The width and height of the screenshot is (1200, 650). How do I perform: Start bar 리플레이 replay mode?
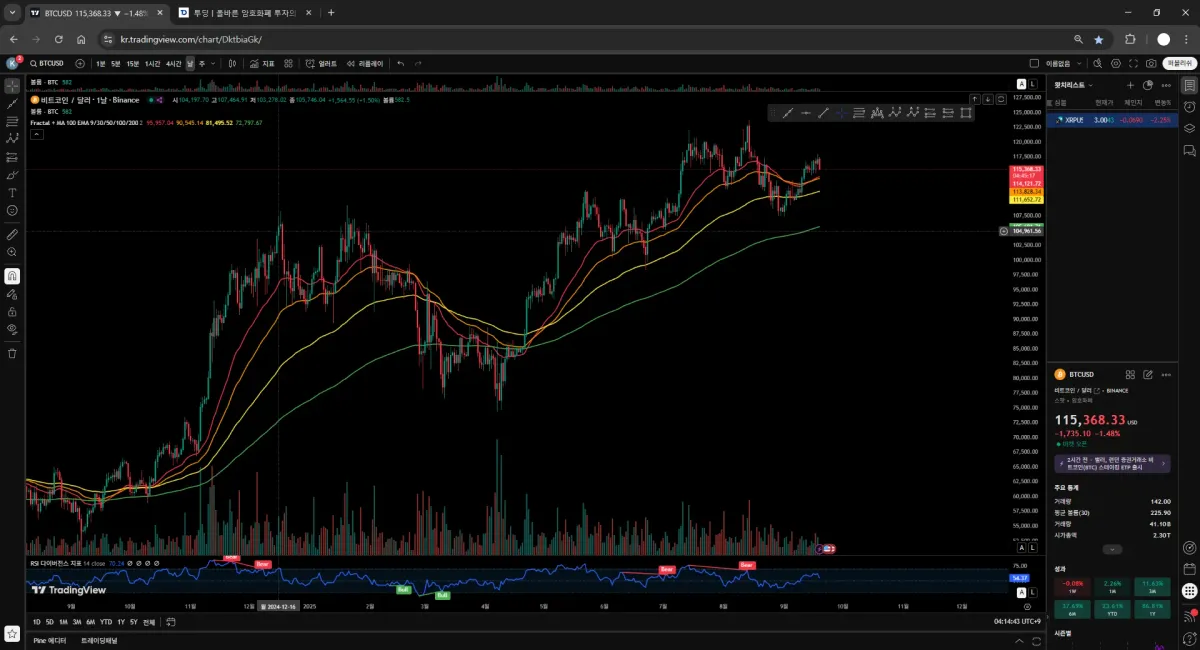pos(365,63)
